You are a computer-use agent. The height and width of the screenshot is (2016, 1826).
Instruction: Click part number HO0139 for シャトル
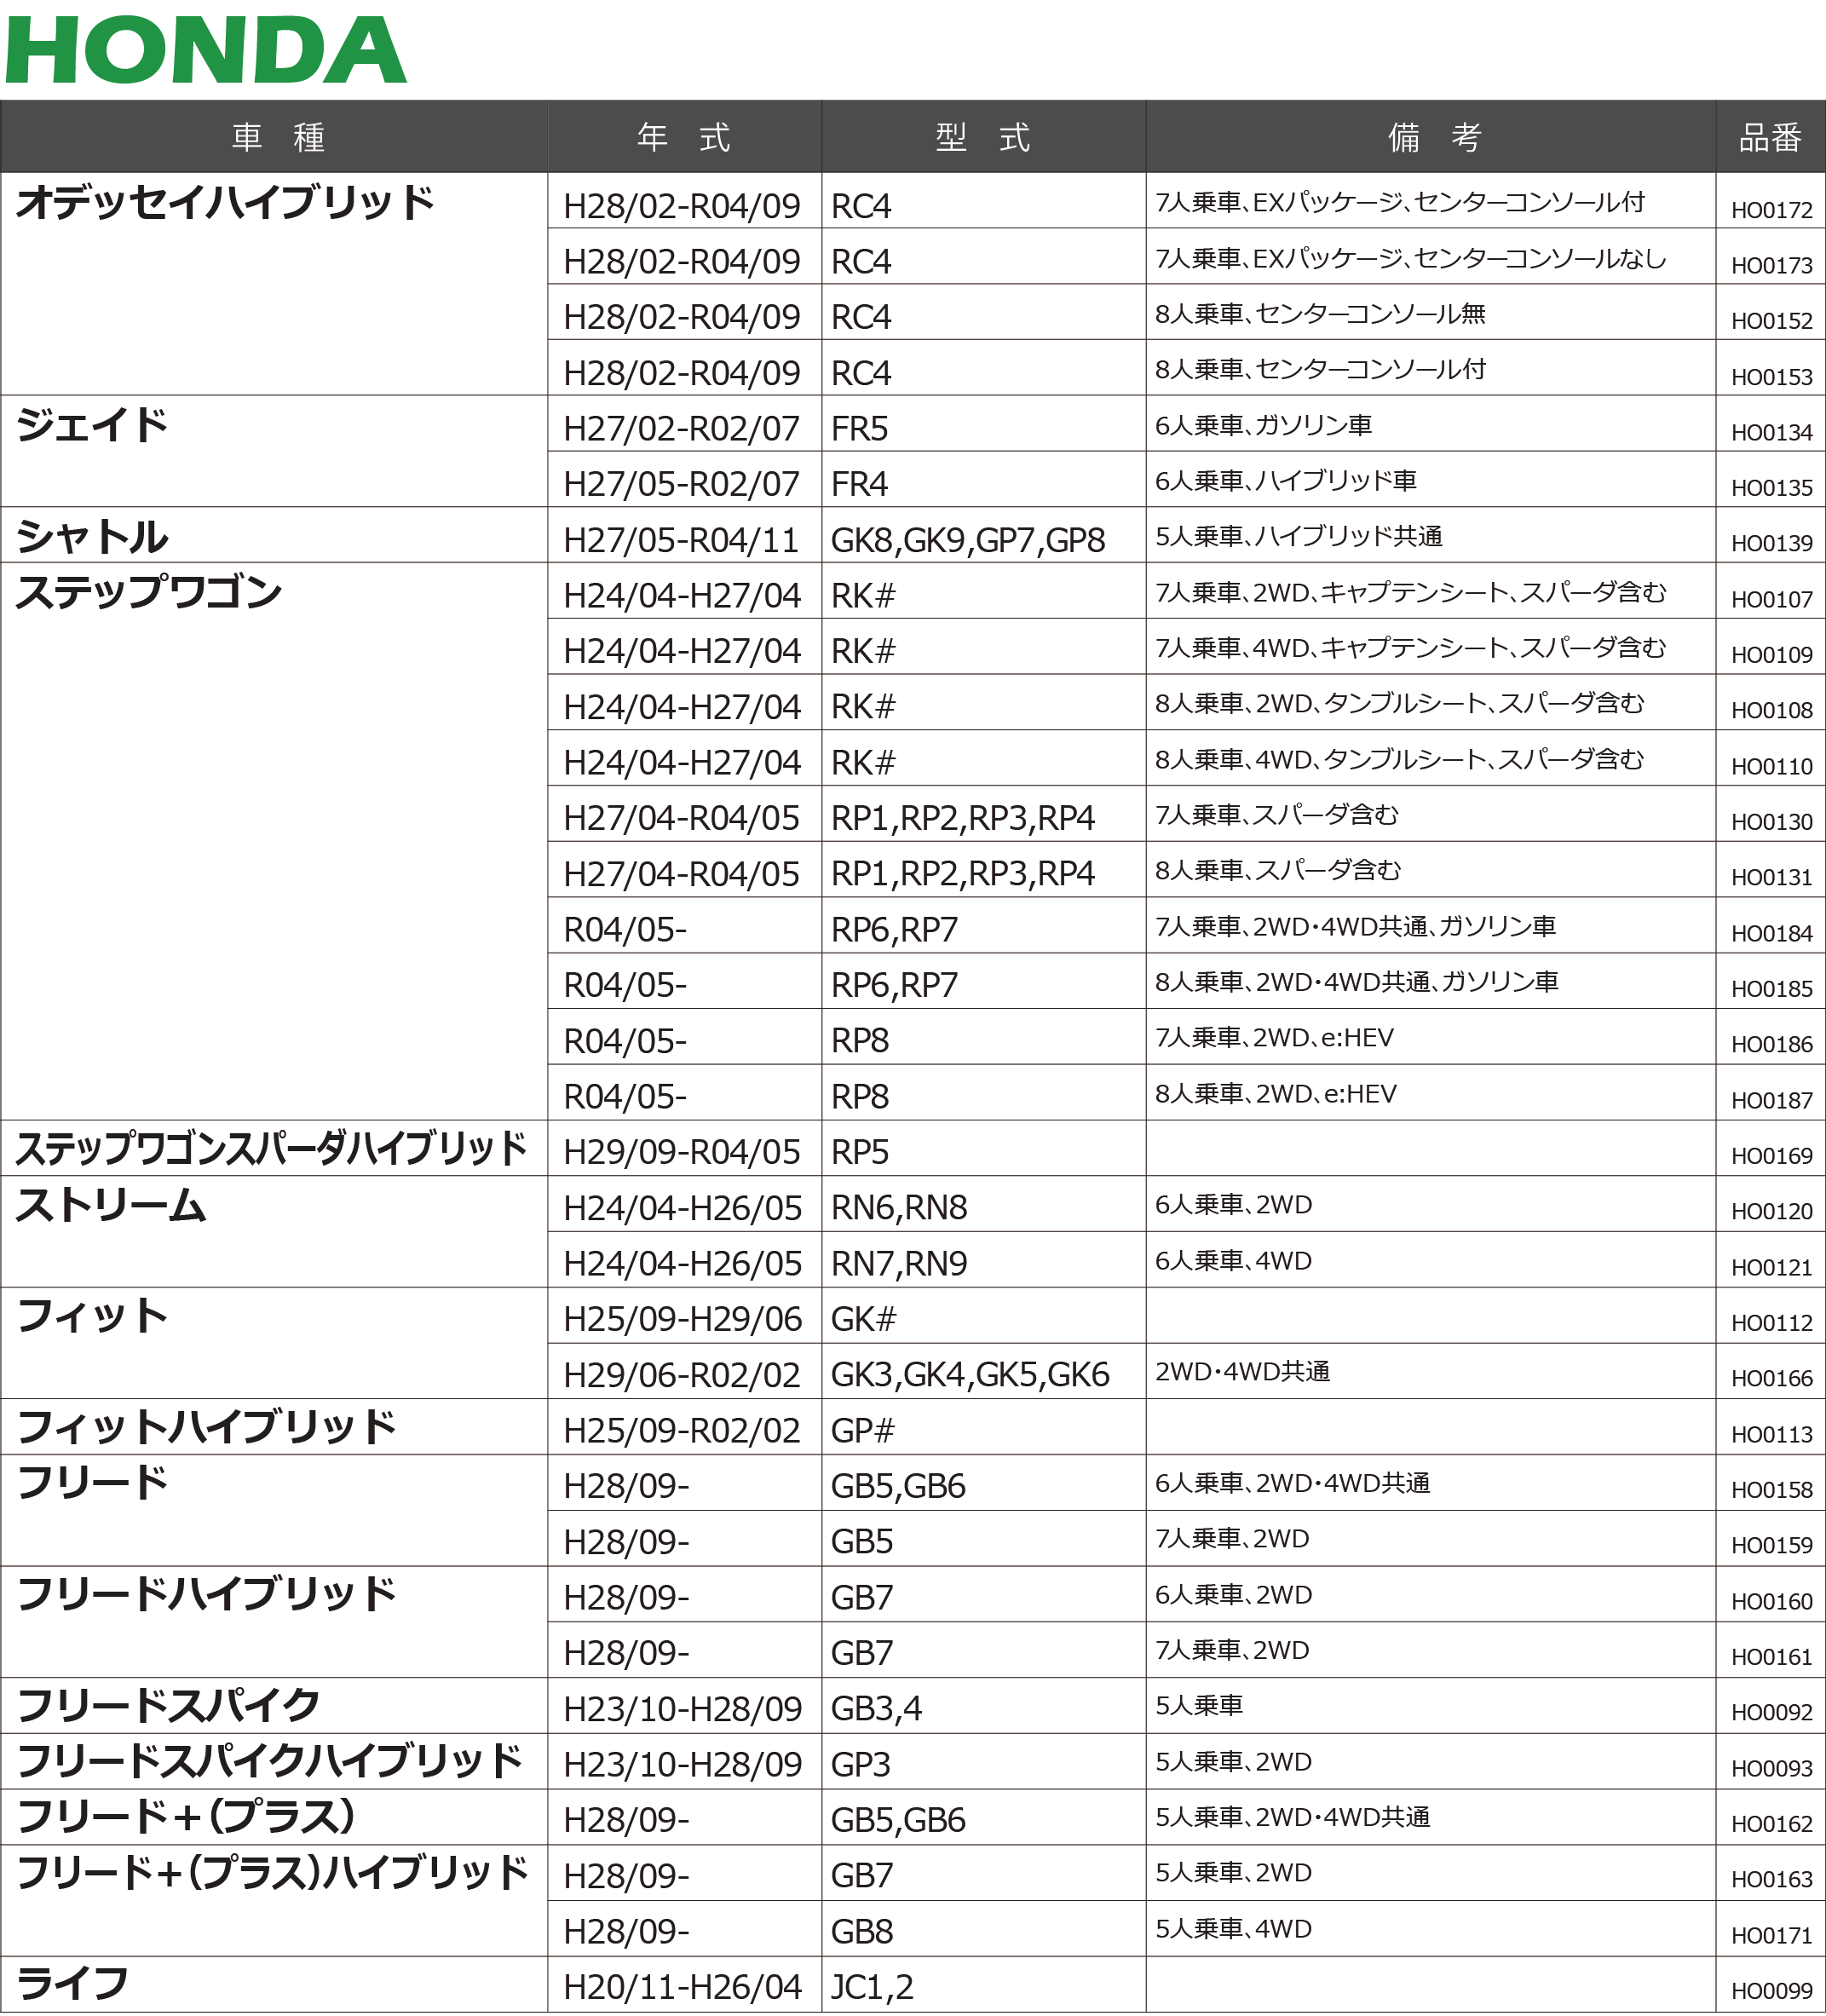[x=1771, y=543]
